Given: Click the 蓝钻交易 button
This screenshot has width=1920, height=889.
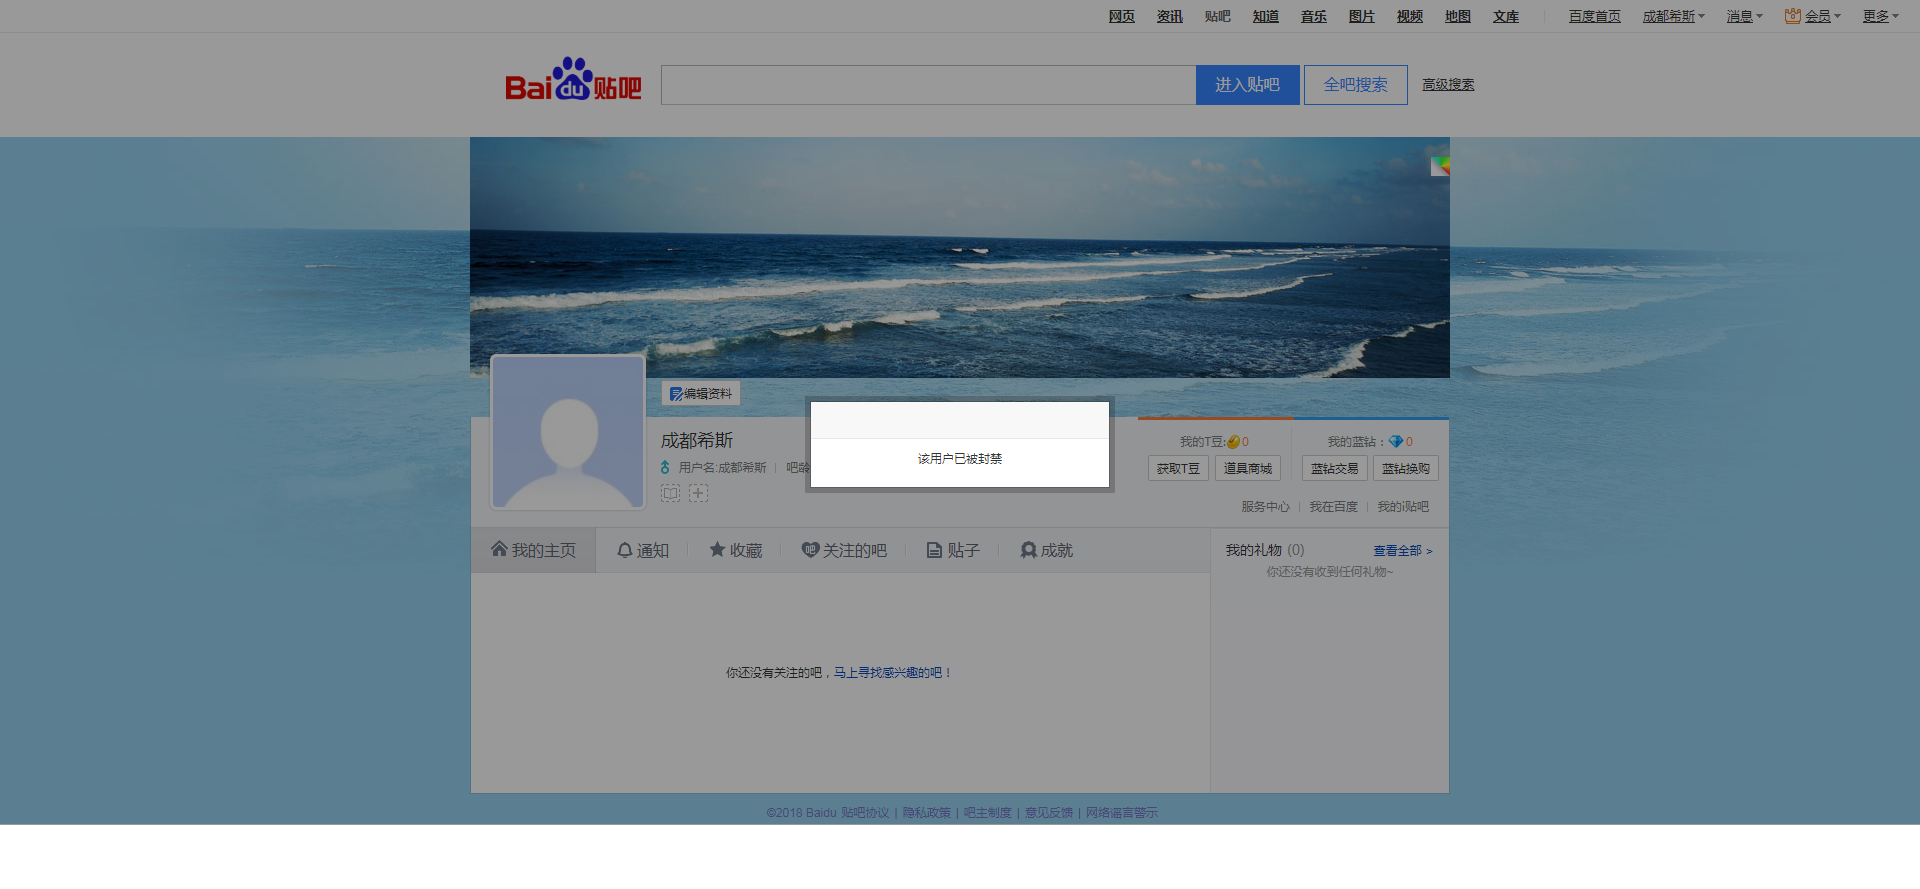Looking at the screenshot, I should 1335,468.
